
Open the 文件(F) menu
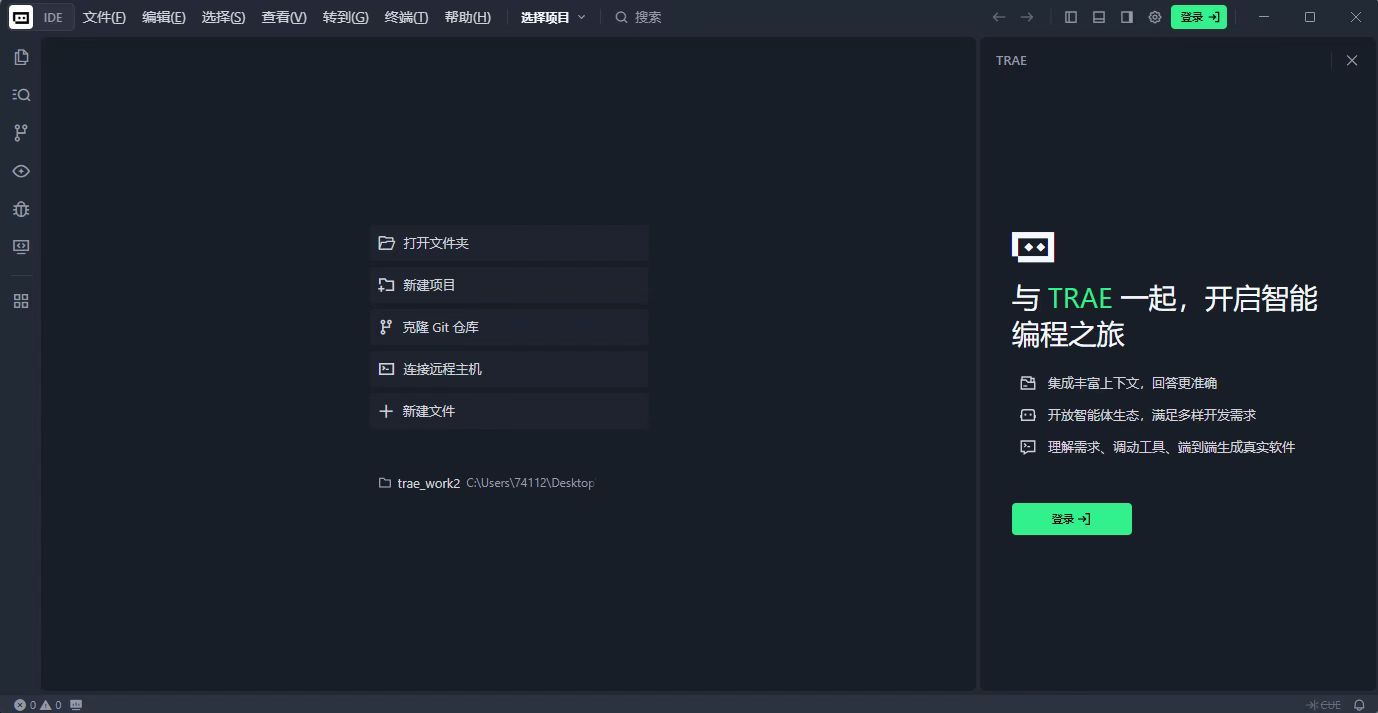click(104, 17)
